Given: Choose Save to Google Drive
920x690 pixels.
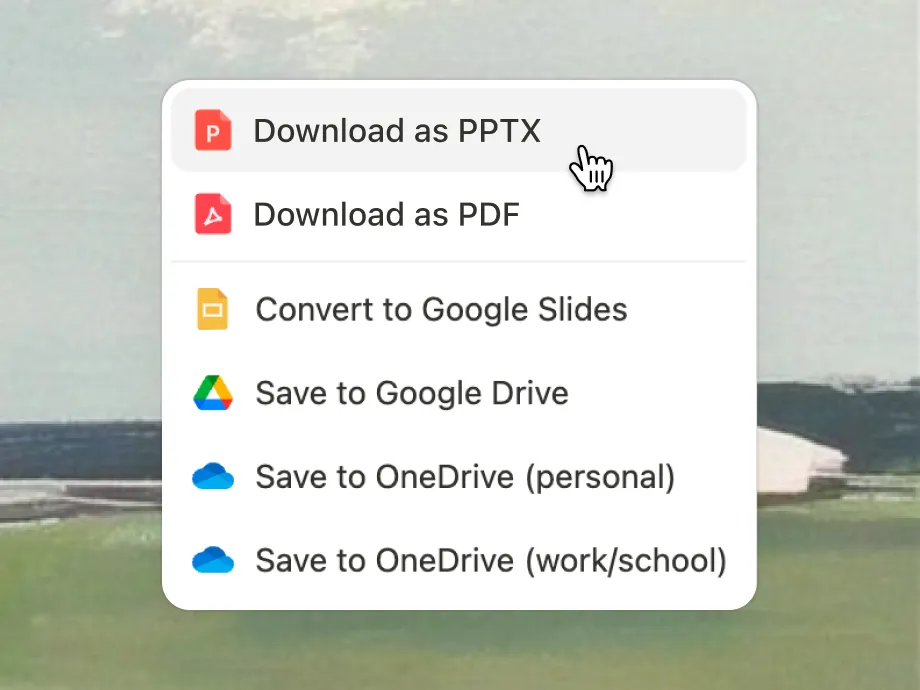Looking at the screenshot, I should coord(412,393).
